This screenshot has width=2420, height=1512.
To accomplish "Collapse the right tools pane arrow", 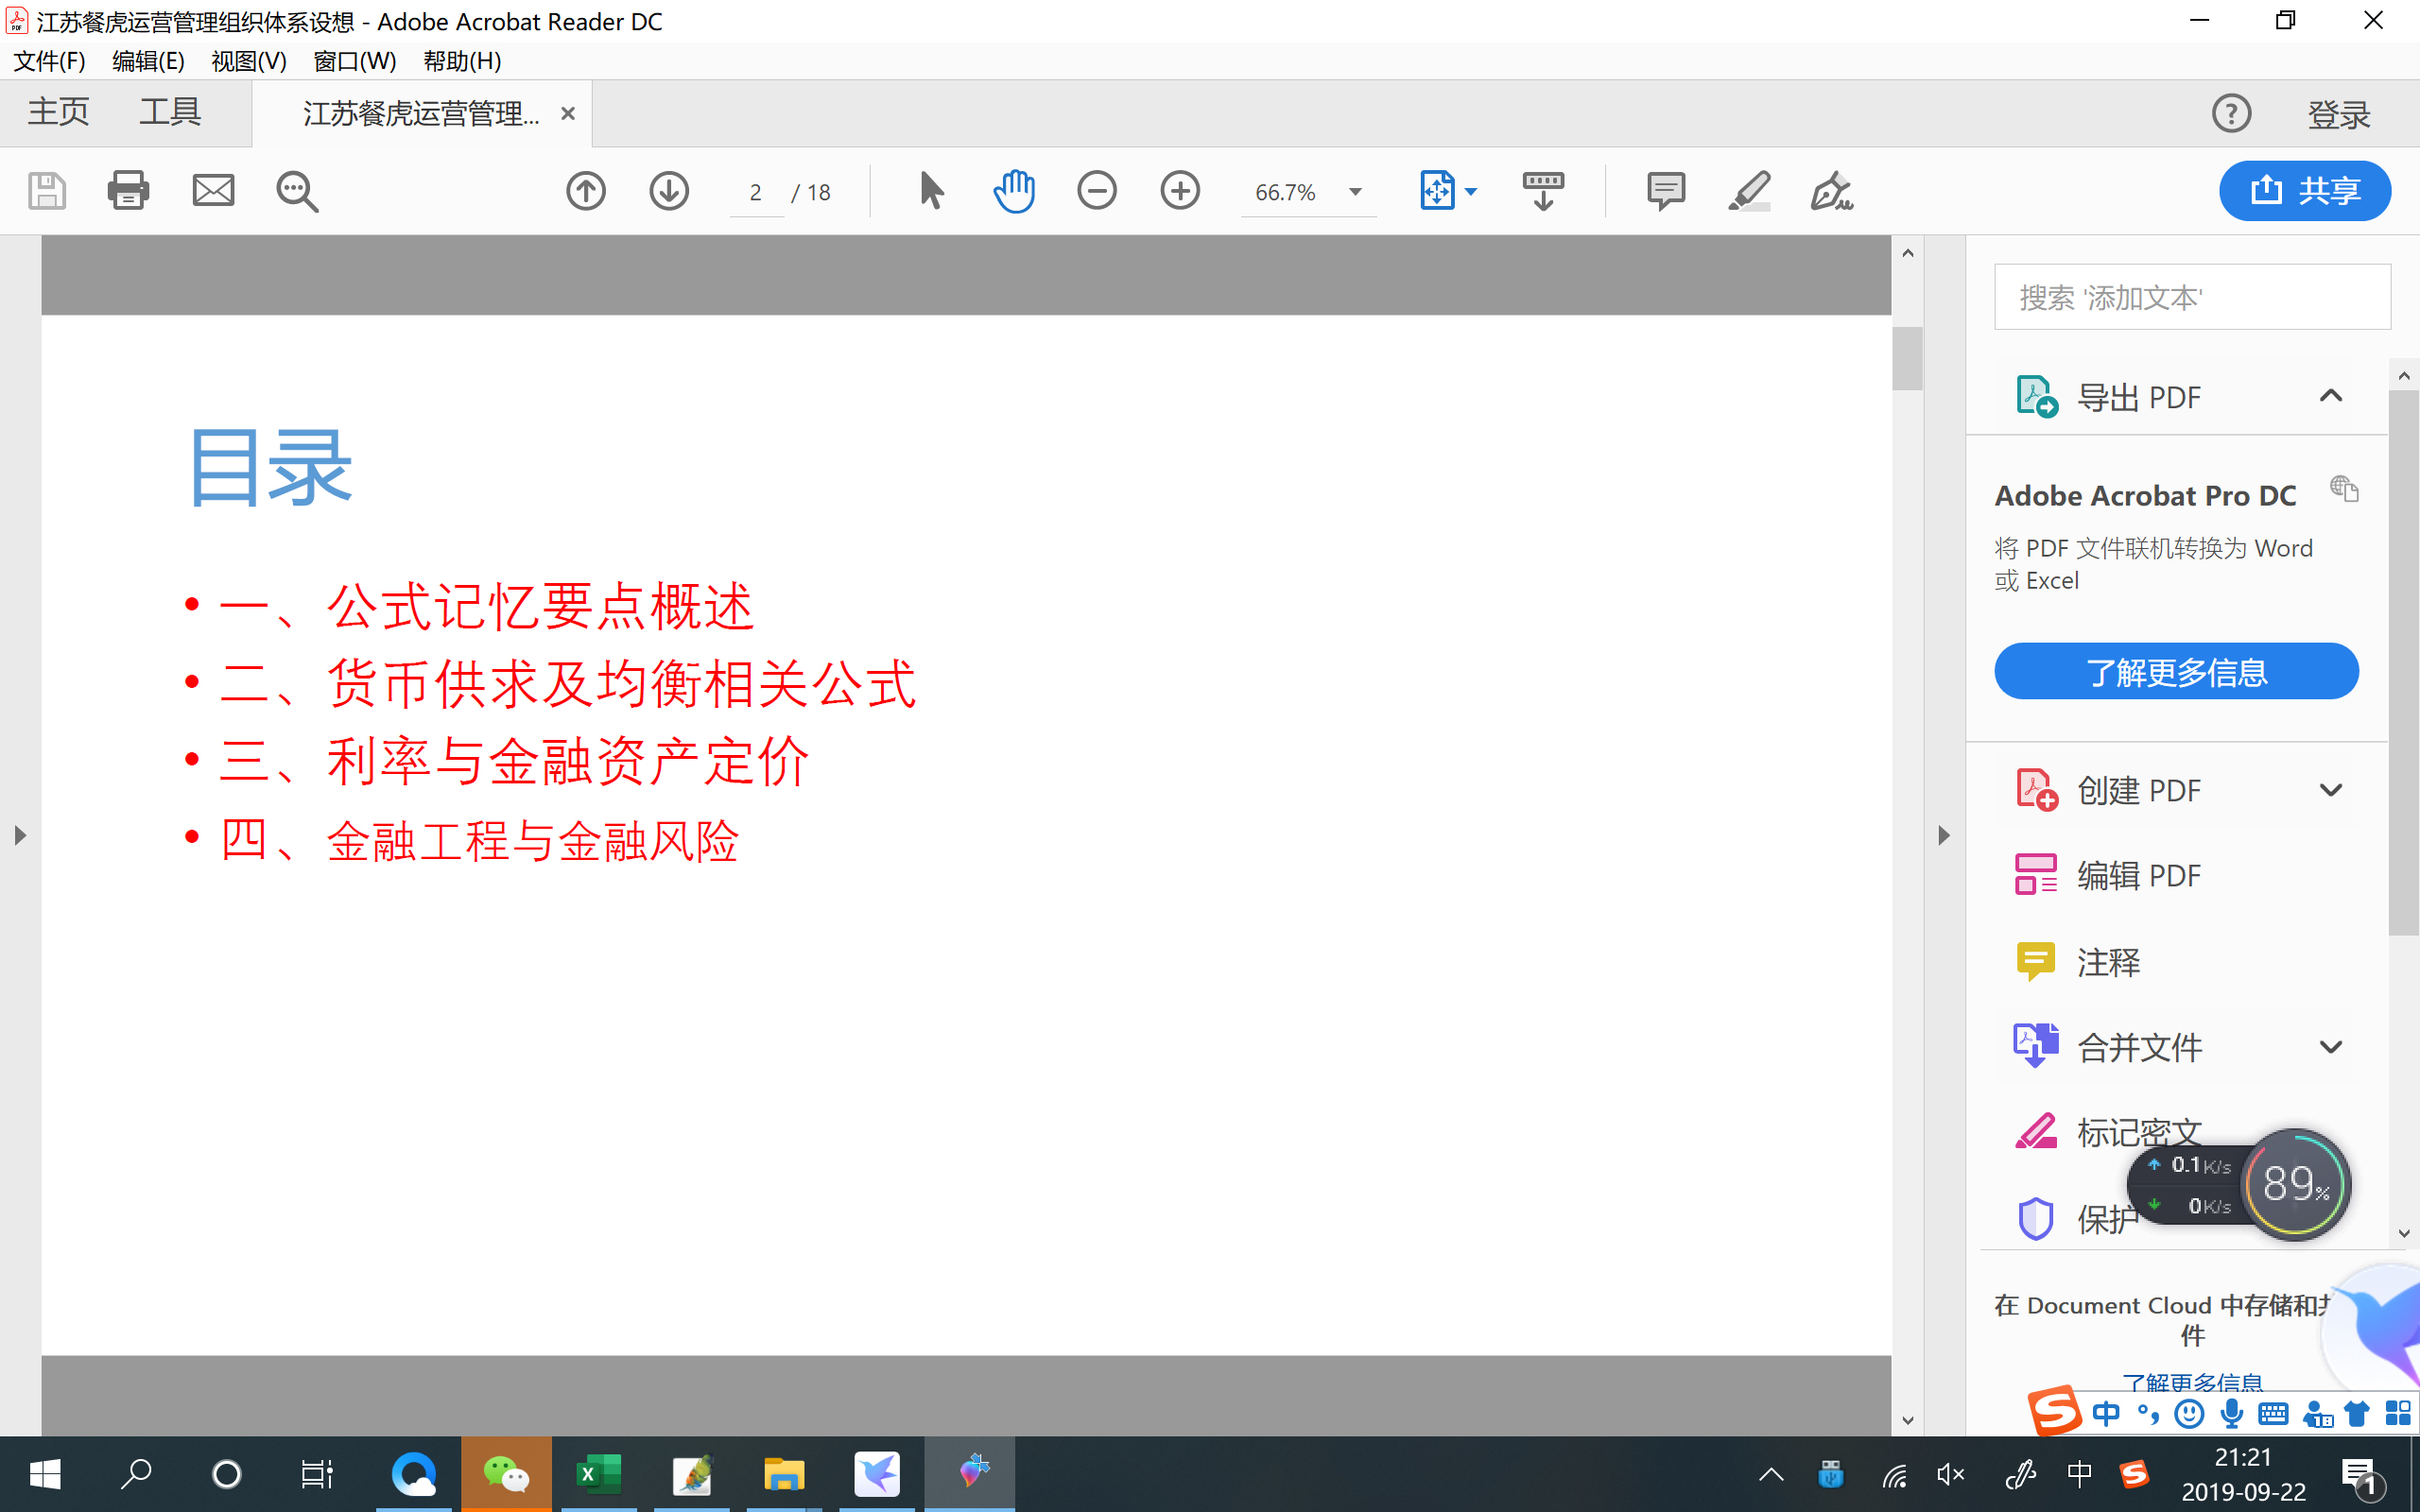I will click(x=1943, y=835).
